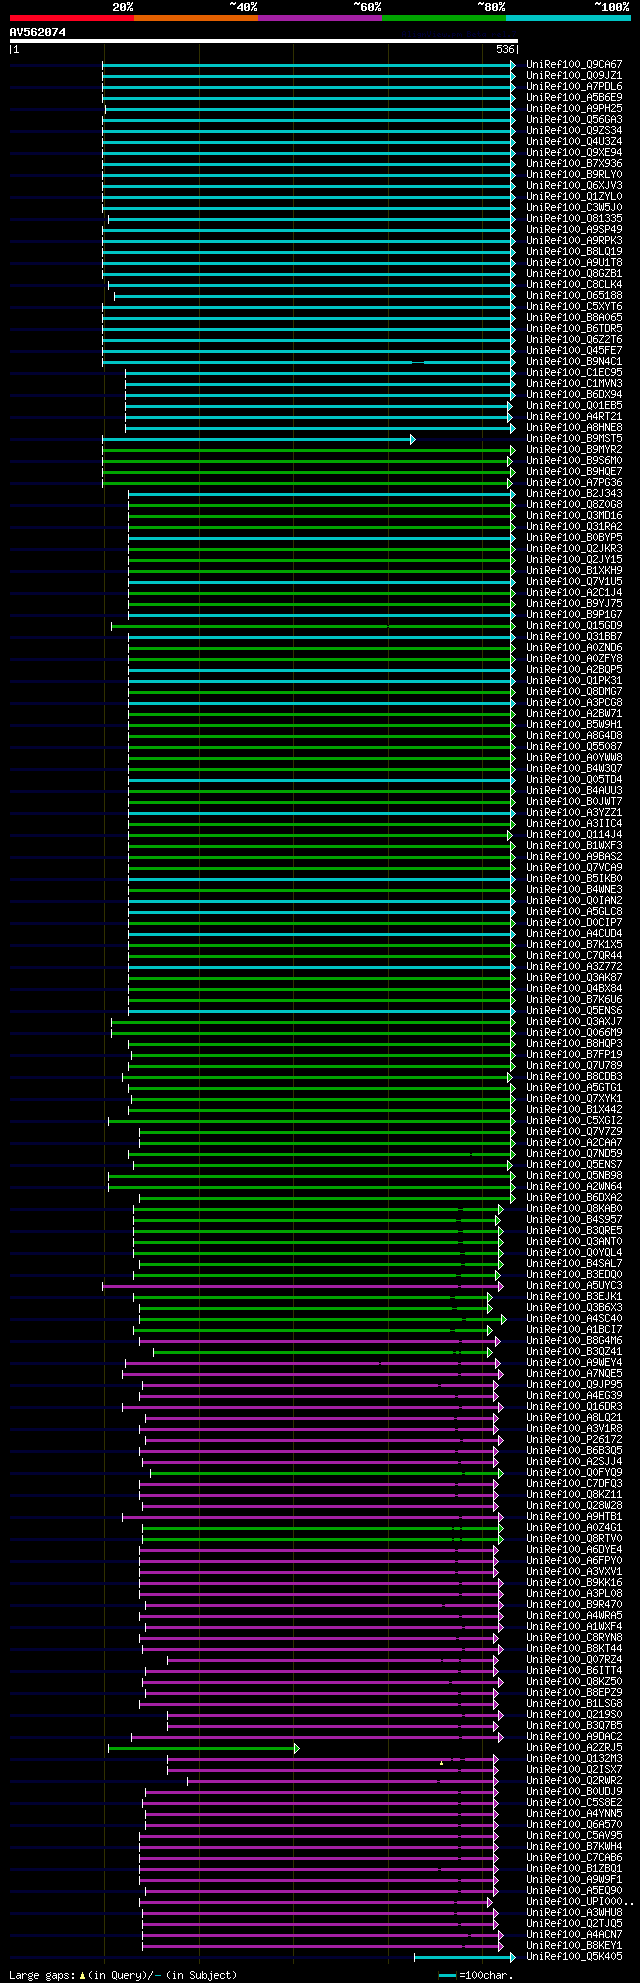Select label UniRef100_C1EC95
The image size is (640, 1983).
pyautogui.click(x=574, y=372)
